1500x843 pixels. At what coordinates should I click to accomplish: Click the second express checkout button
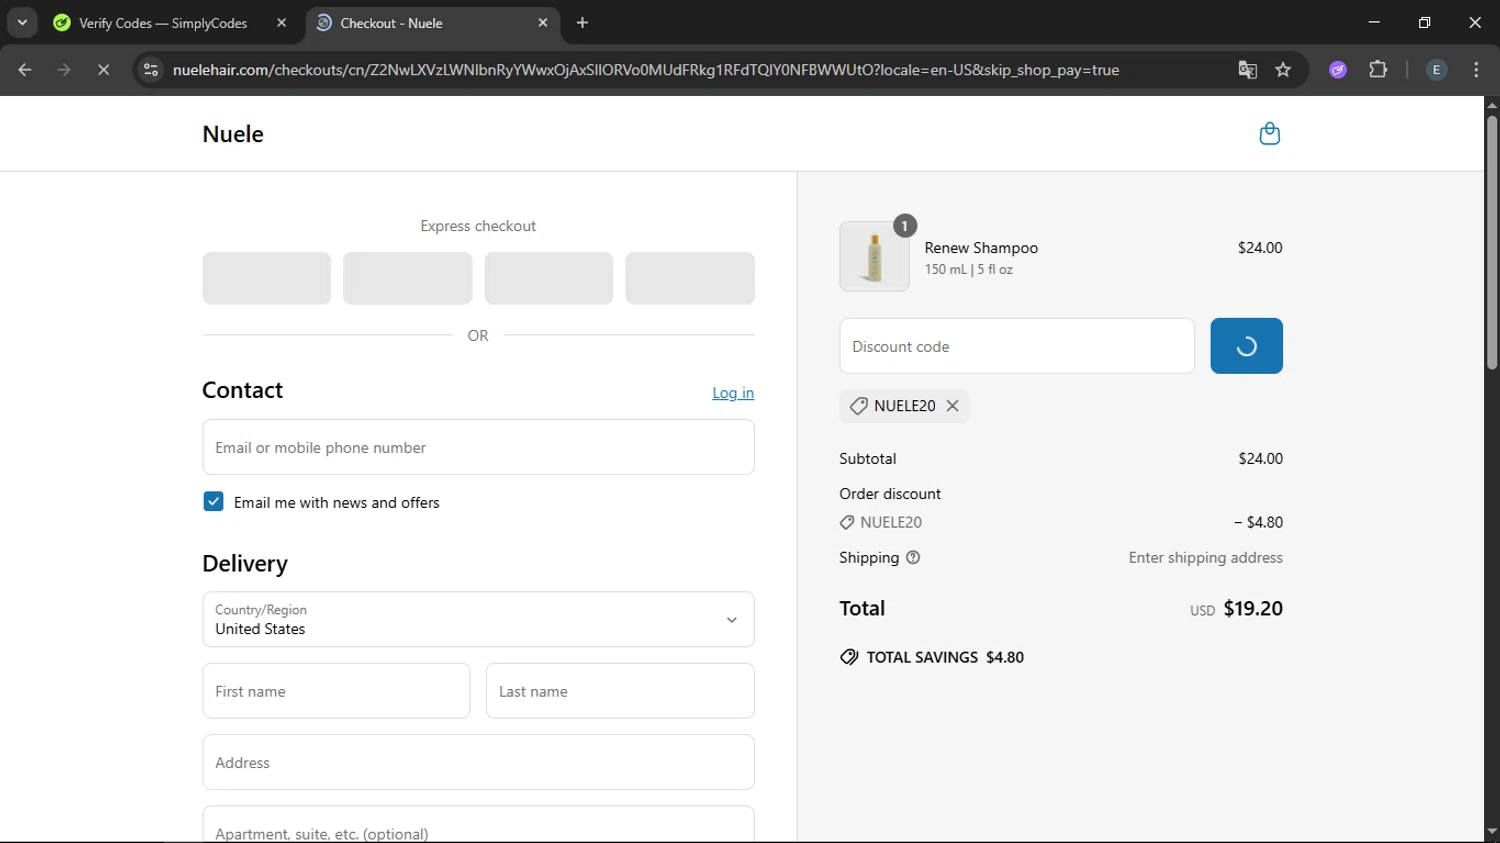(x=408, y=278)
